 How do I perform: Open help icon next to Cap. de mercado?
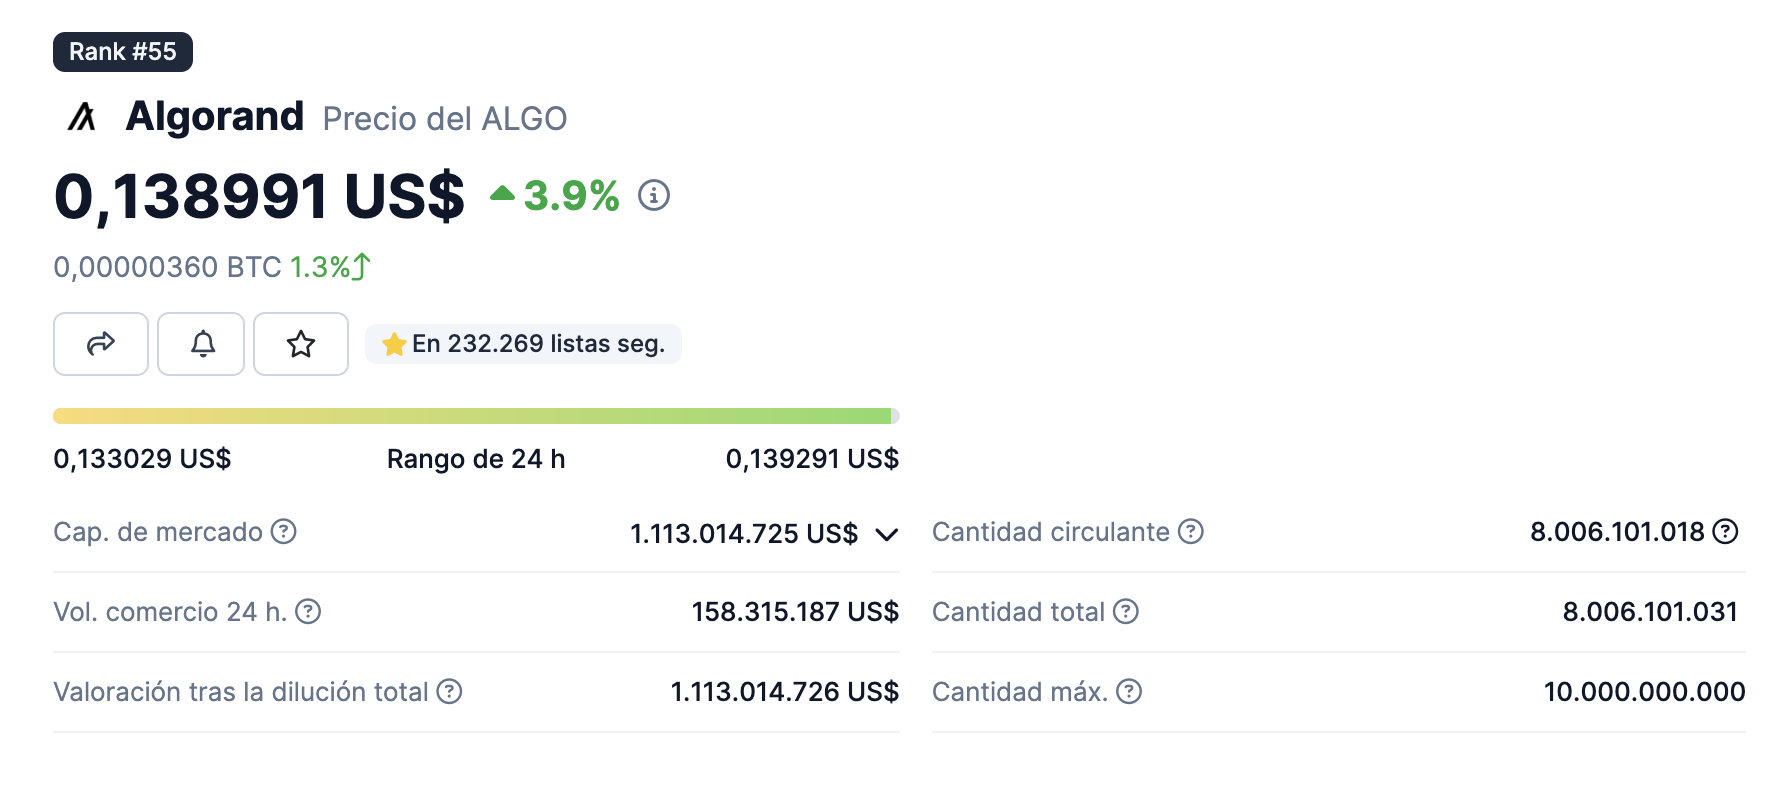click(284, 531)
